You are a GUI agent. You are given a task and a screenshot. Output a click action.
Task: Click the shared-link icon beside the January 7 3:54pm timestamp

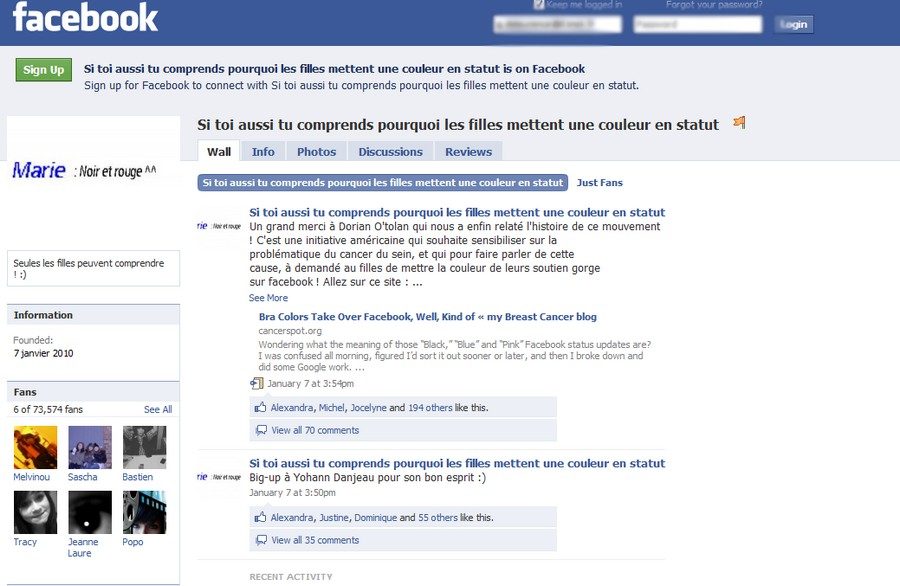pos(257,383)
